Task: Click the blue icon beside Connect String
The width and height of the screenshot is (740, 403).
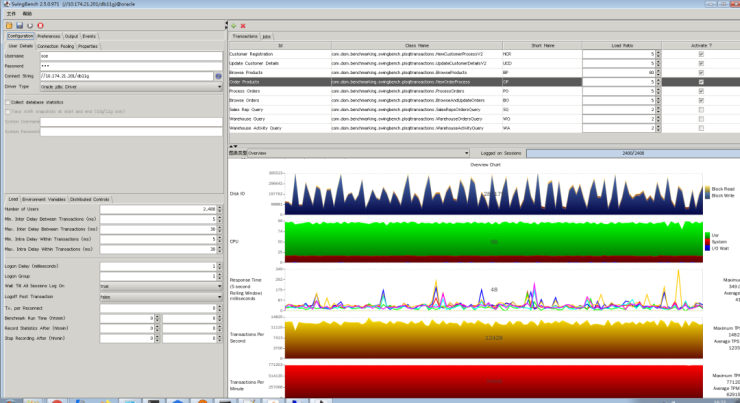Action: [x=218, y=76]
